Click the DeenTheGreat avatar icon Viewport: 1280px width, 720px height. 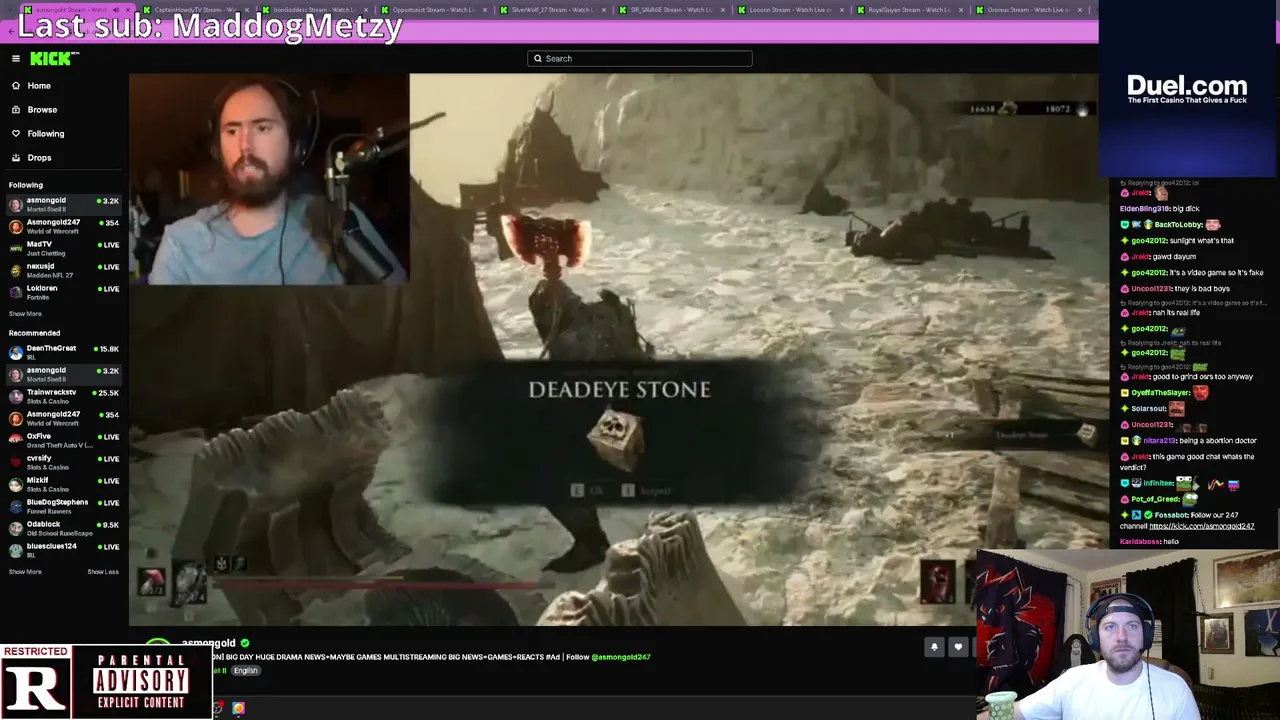pos(15,353)
